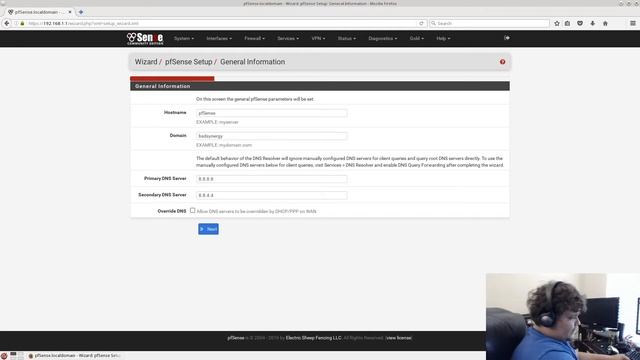Click the bookmarks list icon in toolbar
Viewport: 640px width, 360px height.
(567, 23)
